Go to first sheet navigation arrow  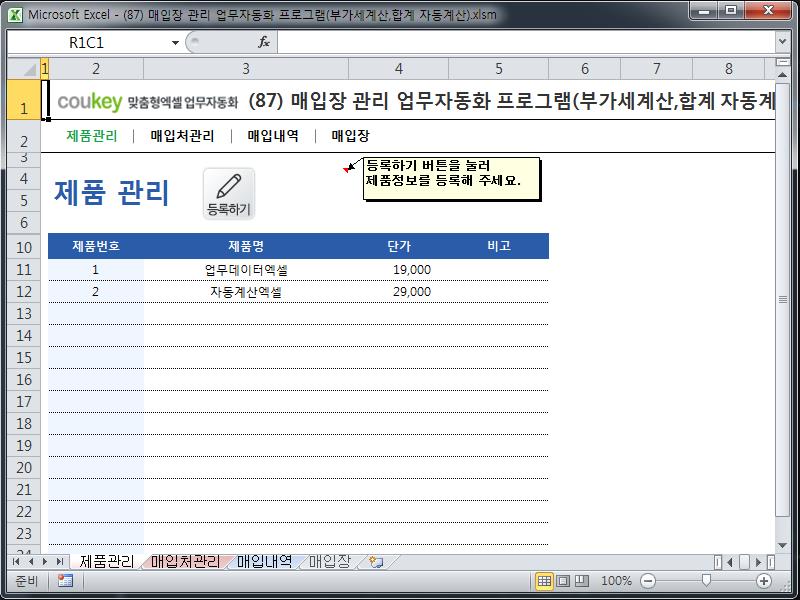[16, 562]
